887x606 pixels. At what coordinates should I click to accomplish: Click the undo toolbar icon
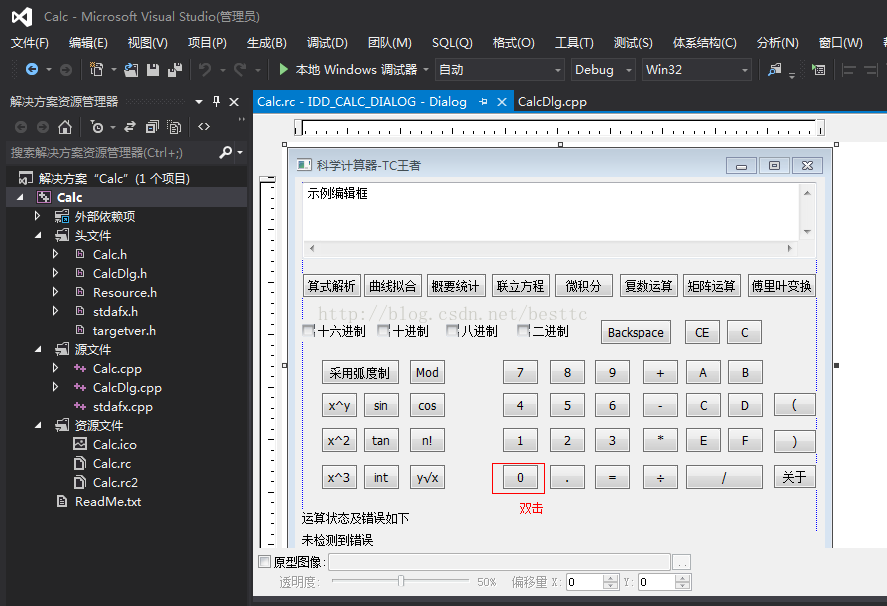coord(205,70)
